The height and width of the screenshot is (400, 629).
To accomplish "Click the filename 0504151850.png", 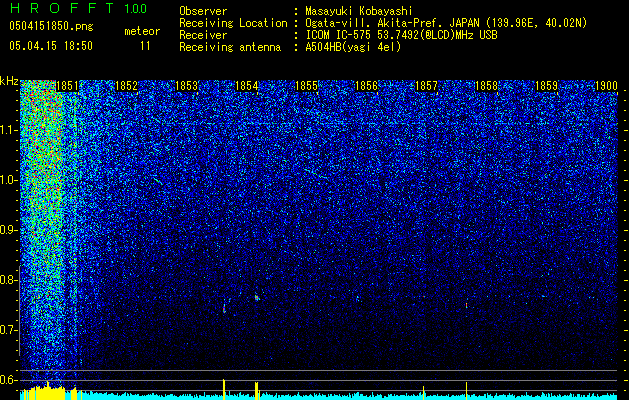I will click(51, 26).
